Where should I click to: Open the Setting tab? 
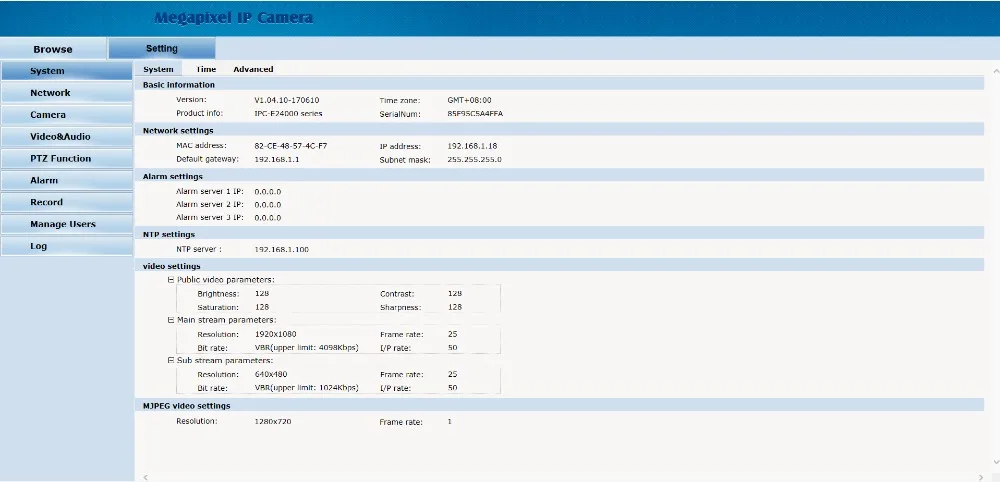[x=162, y=48]
